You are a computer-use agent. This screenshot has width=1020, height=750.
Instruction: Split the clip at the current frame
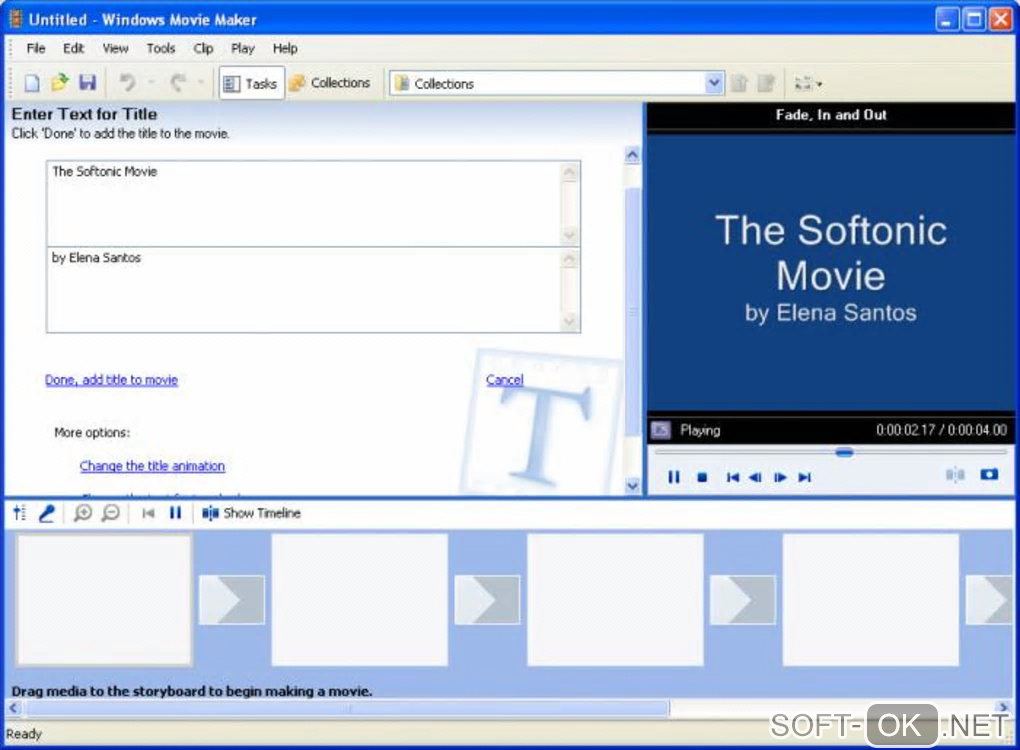click(955, 475)
